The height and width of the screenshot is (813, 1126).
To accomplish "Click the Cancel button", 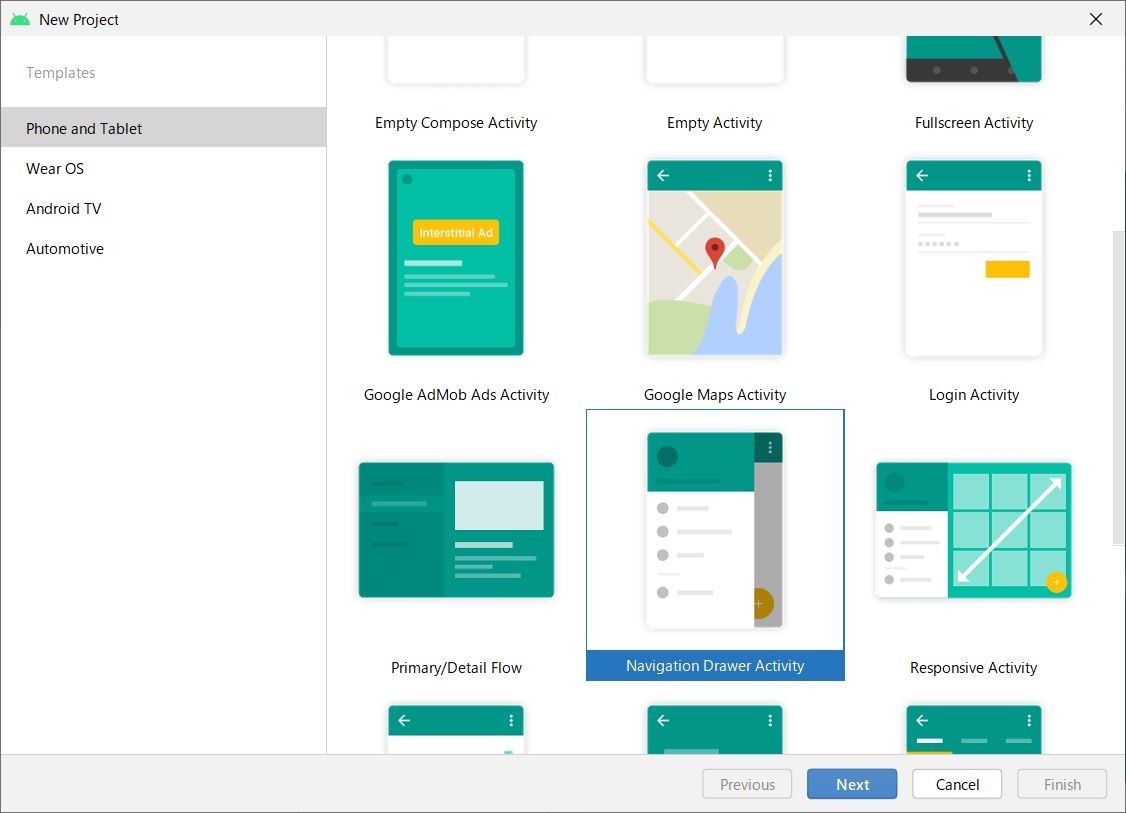I will tap(957, 784).
